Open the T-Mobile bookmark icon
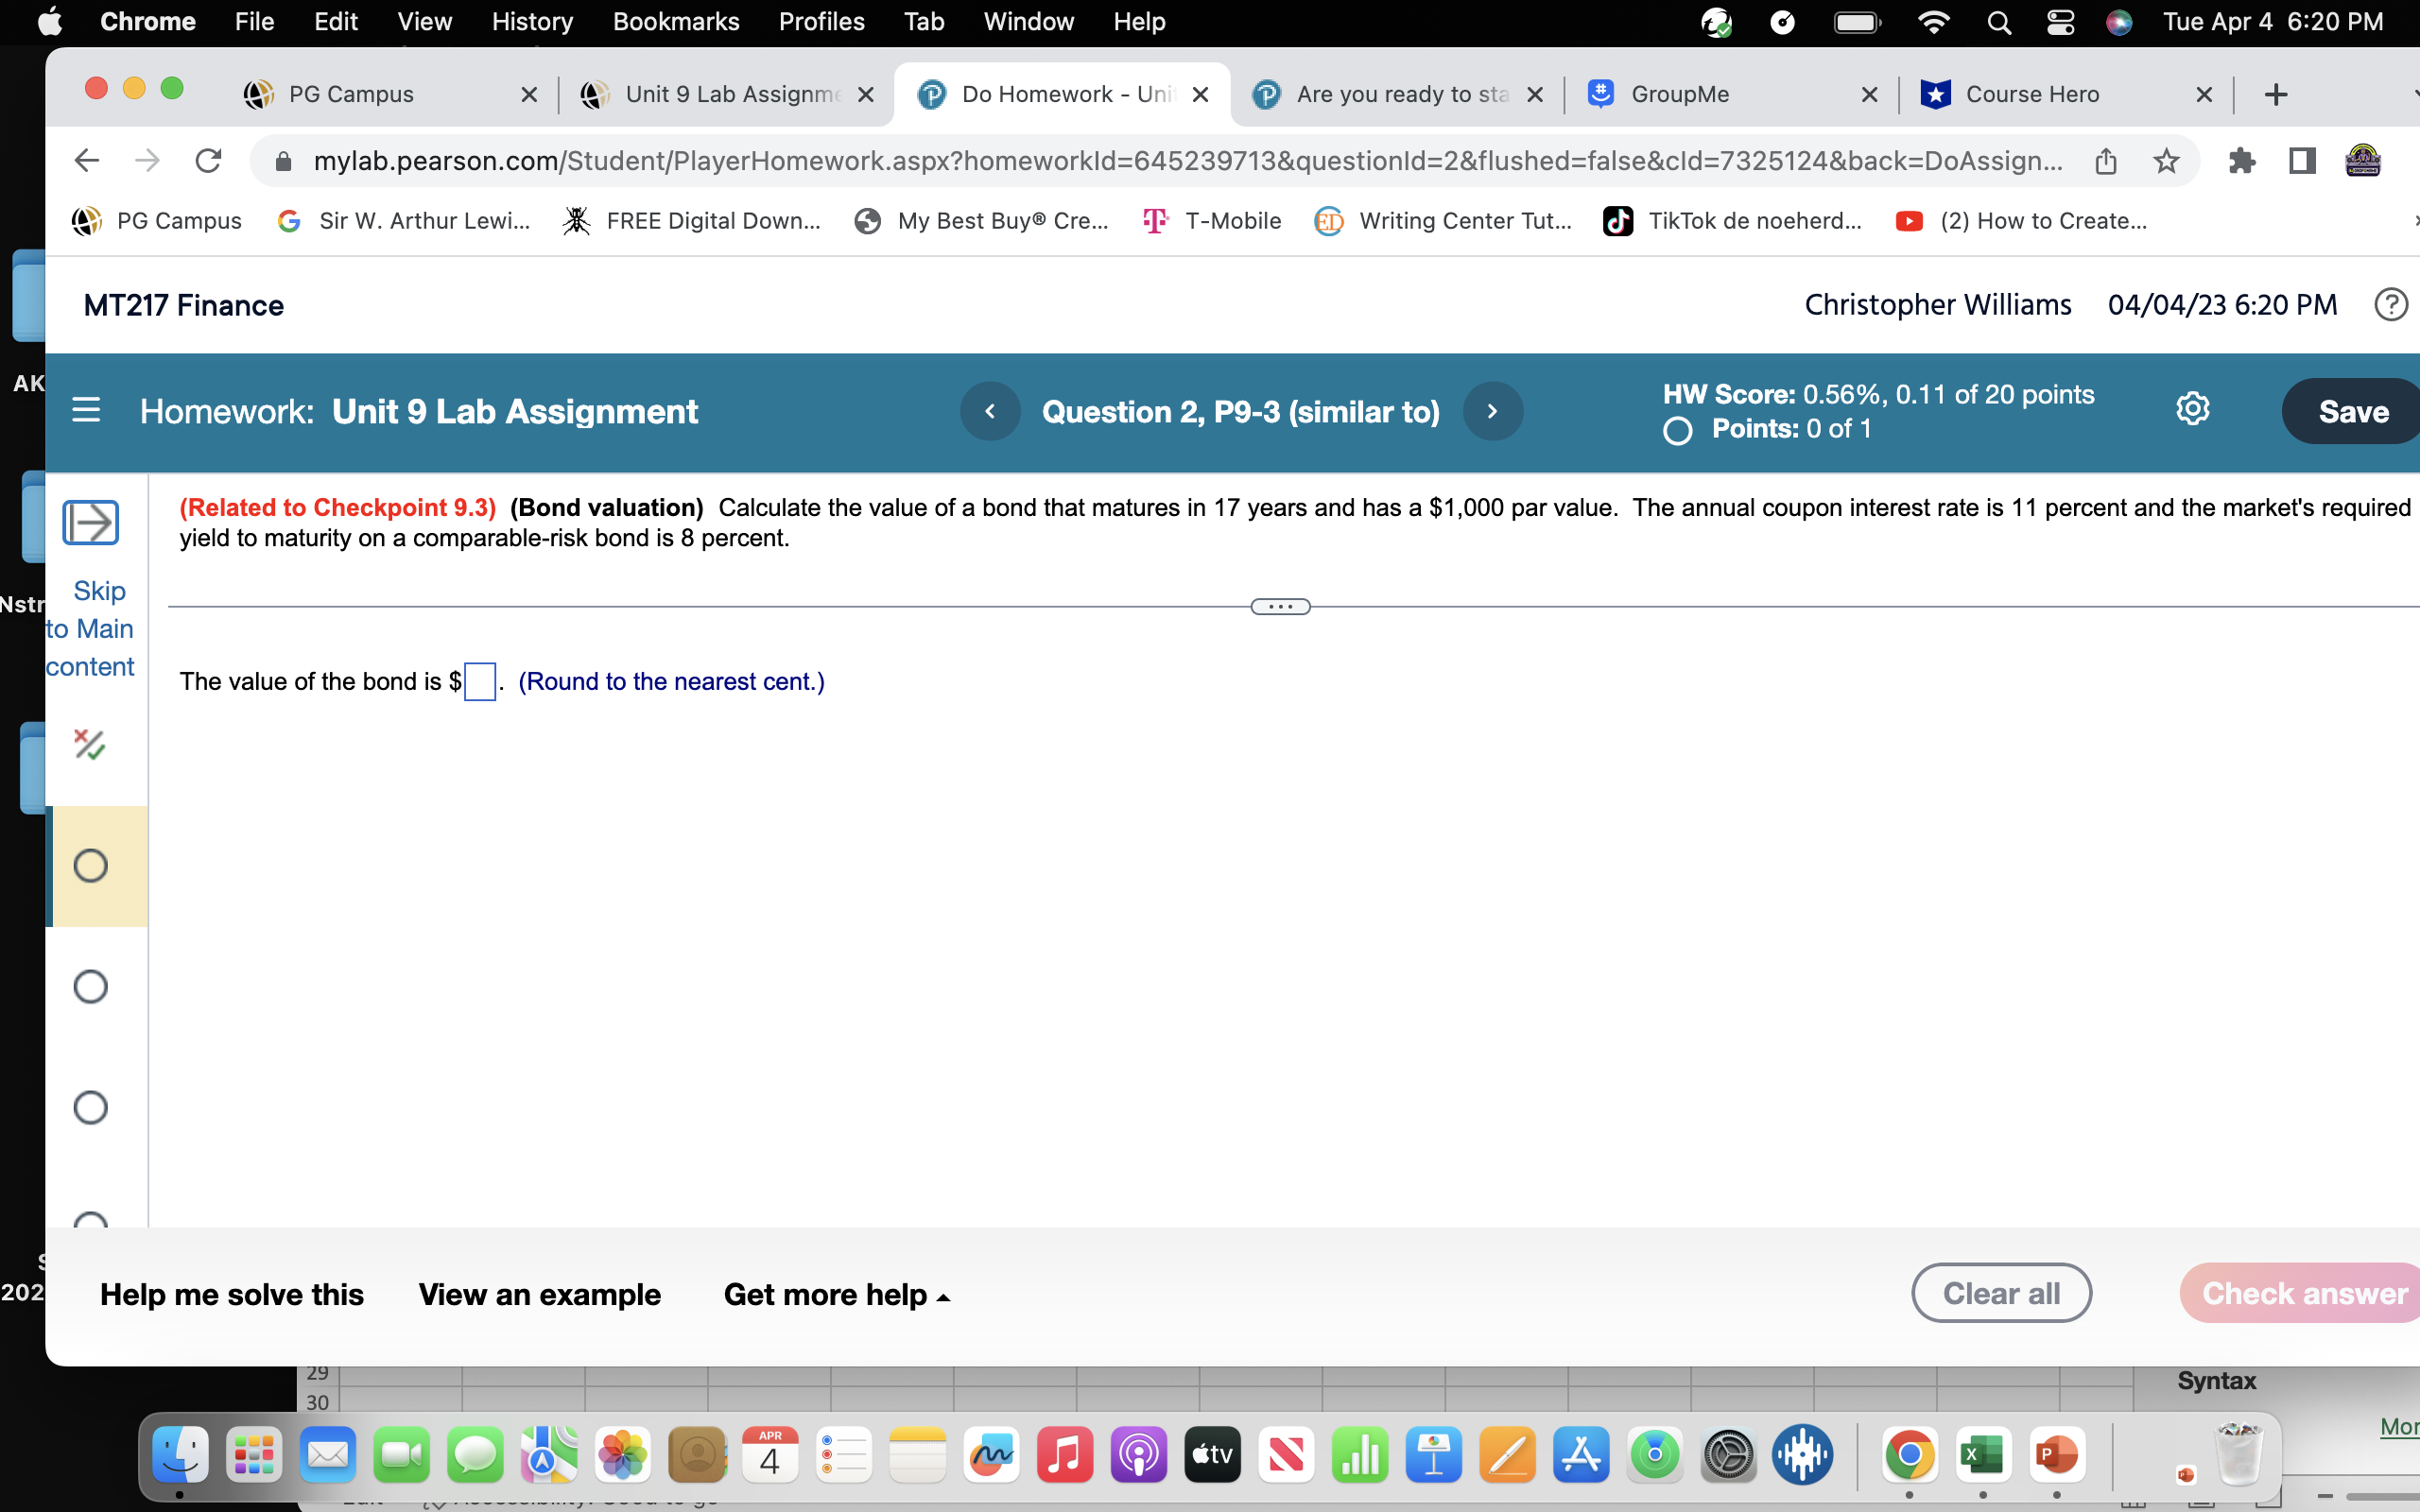This screenshot has height=1512, width=2420. [1155, 221]
